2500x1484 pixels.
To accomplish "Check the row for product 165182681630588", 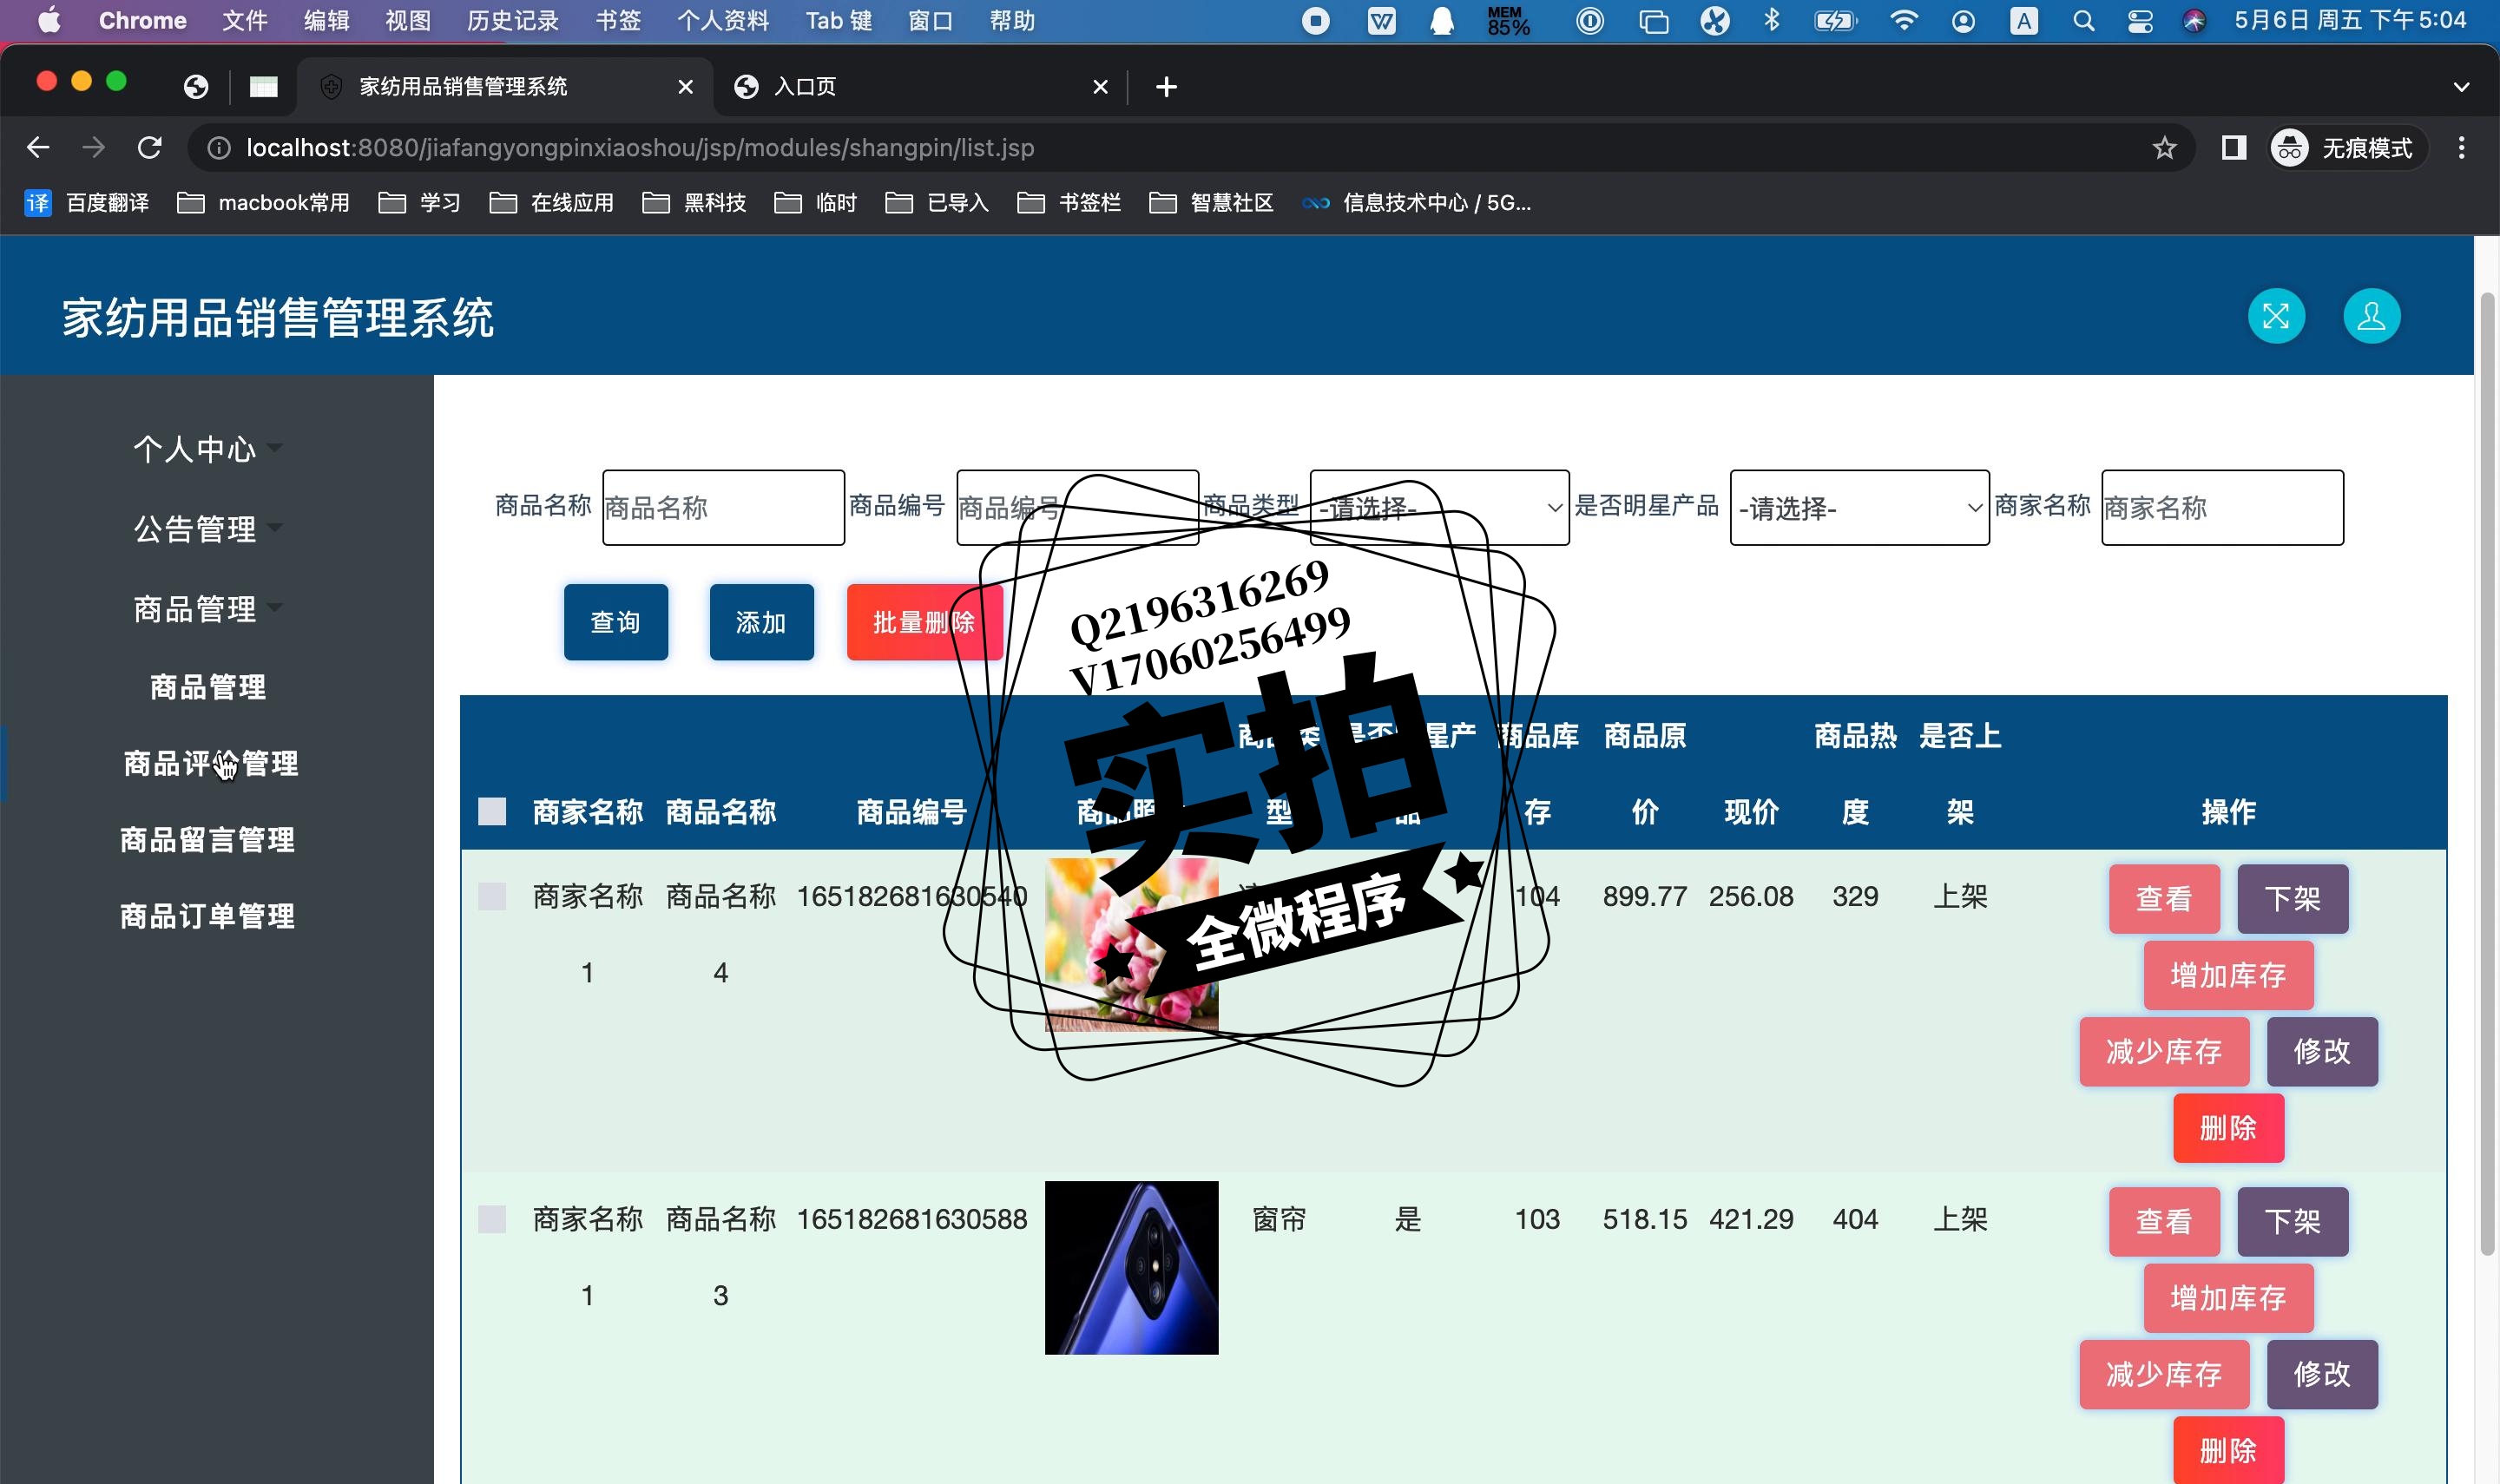I will pyautogui.click(x=492, y=1219).
